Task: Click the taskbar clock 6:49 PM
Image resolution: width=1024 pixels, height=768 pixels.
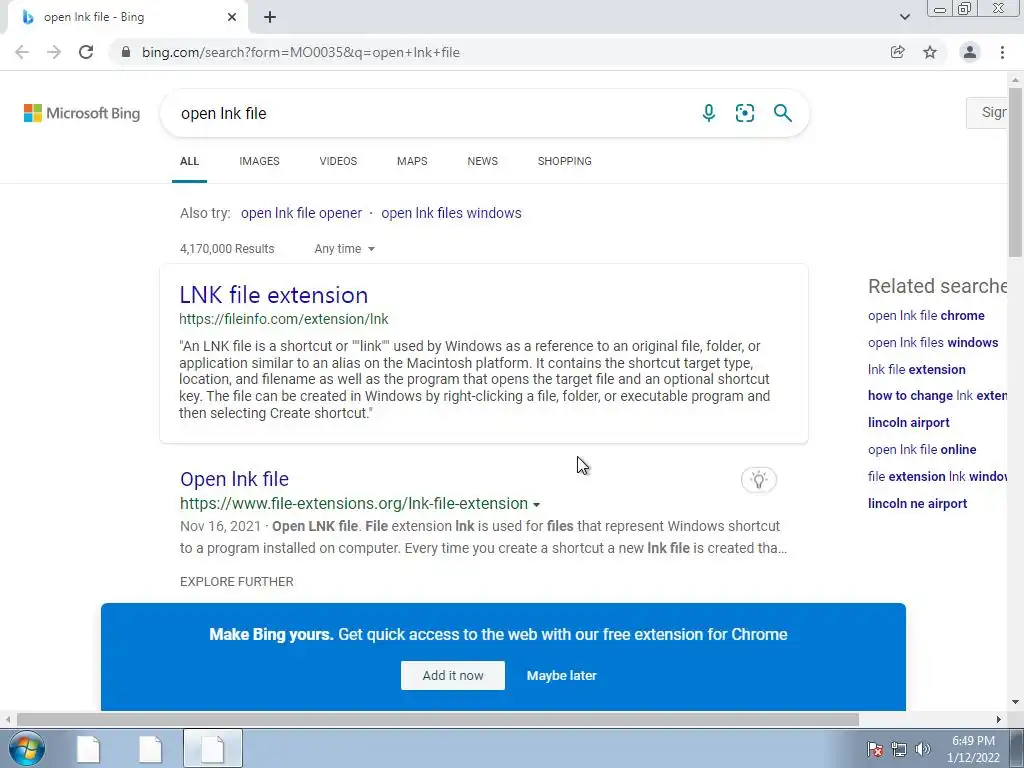Action: (973, 741)
